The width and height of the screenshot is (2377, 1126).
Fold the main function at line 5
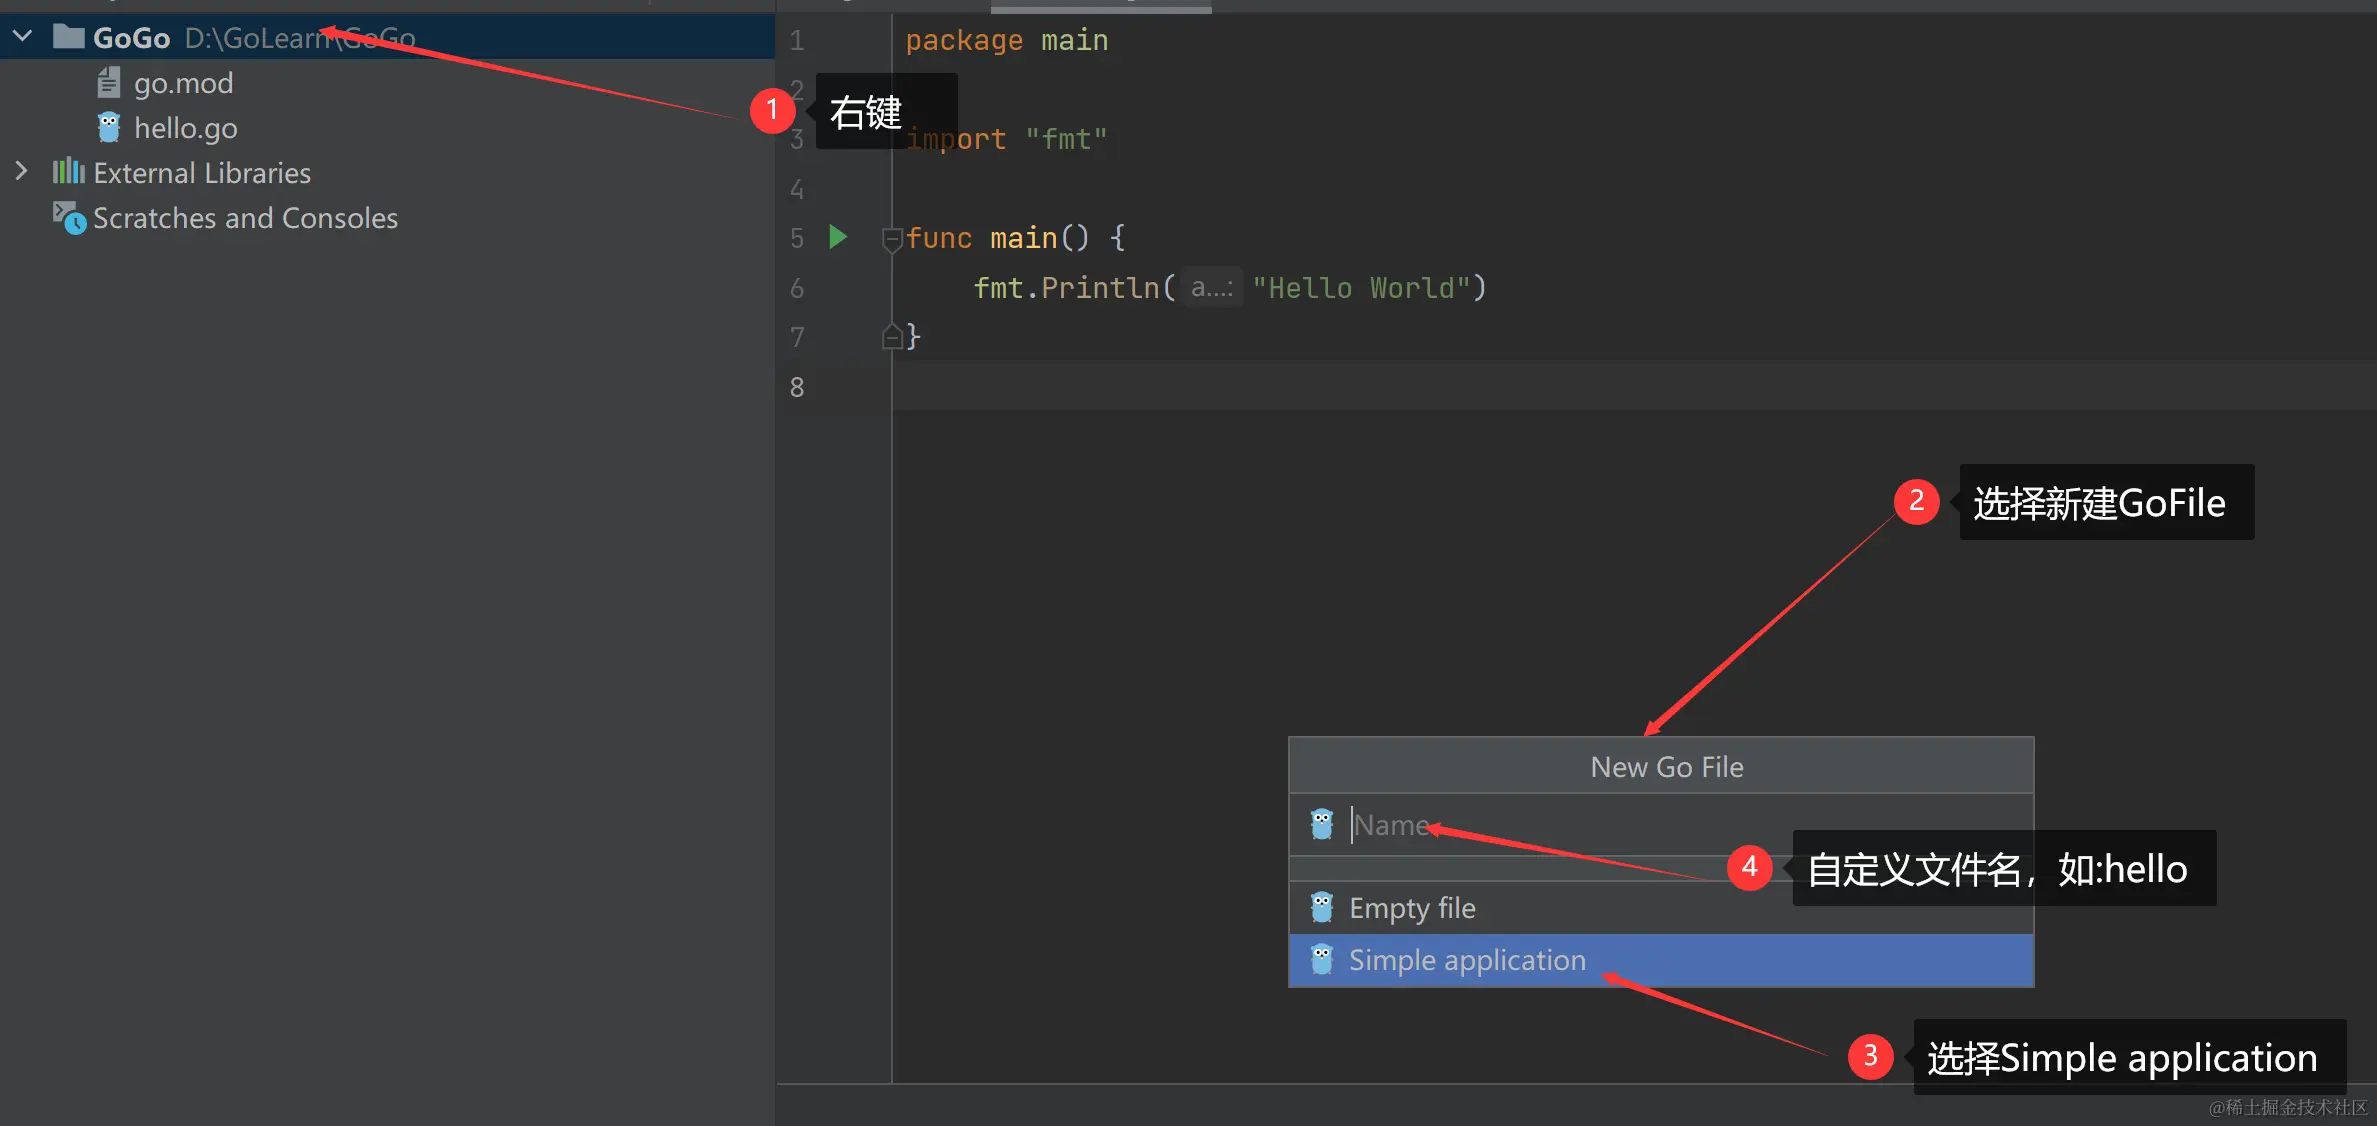[x=891, y=238]
